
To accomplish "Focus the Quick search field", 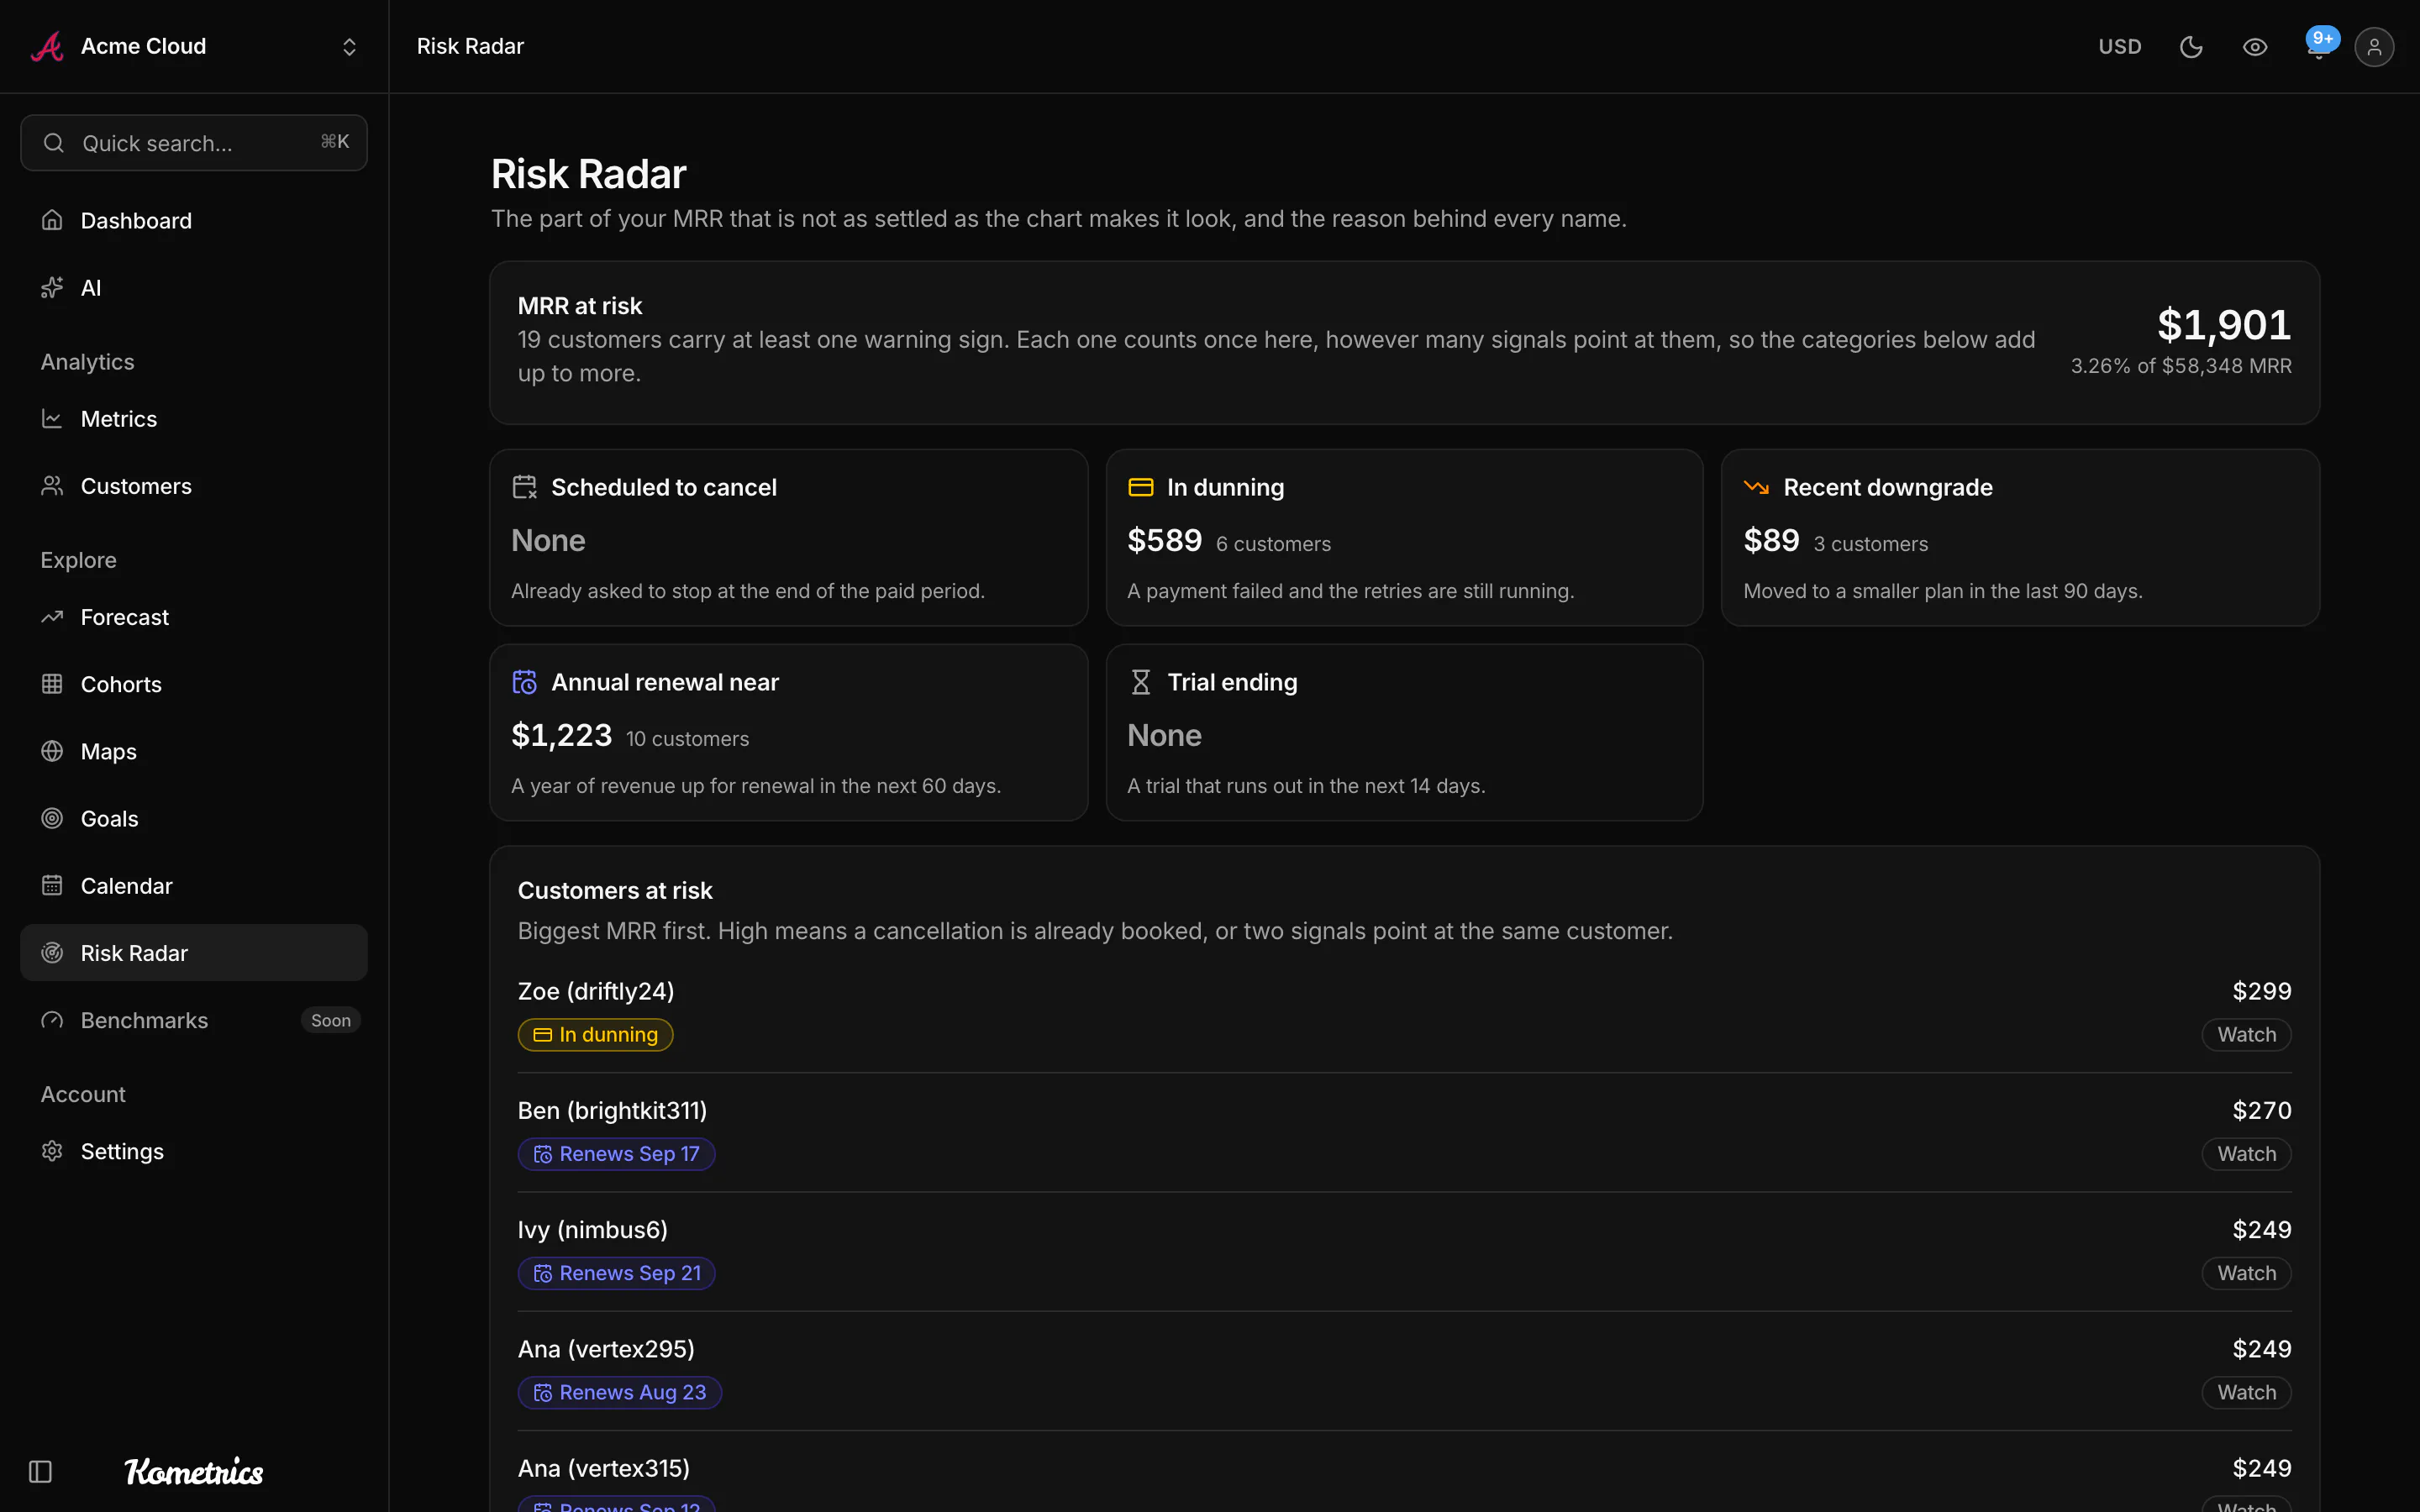I will pos(194,143).
